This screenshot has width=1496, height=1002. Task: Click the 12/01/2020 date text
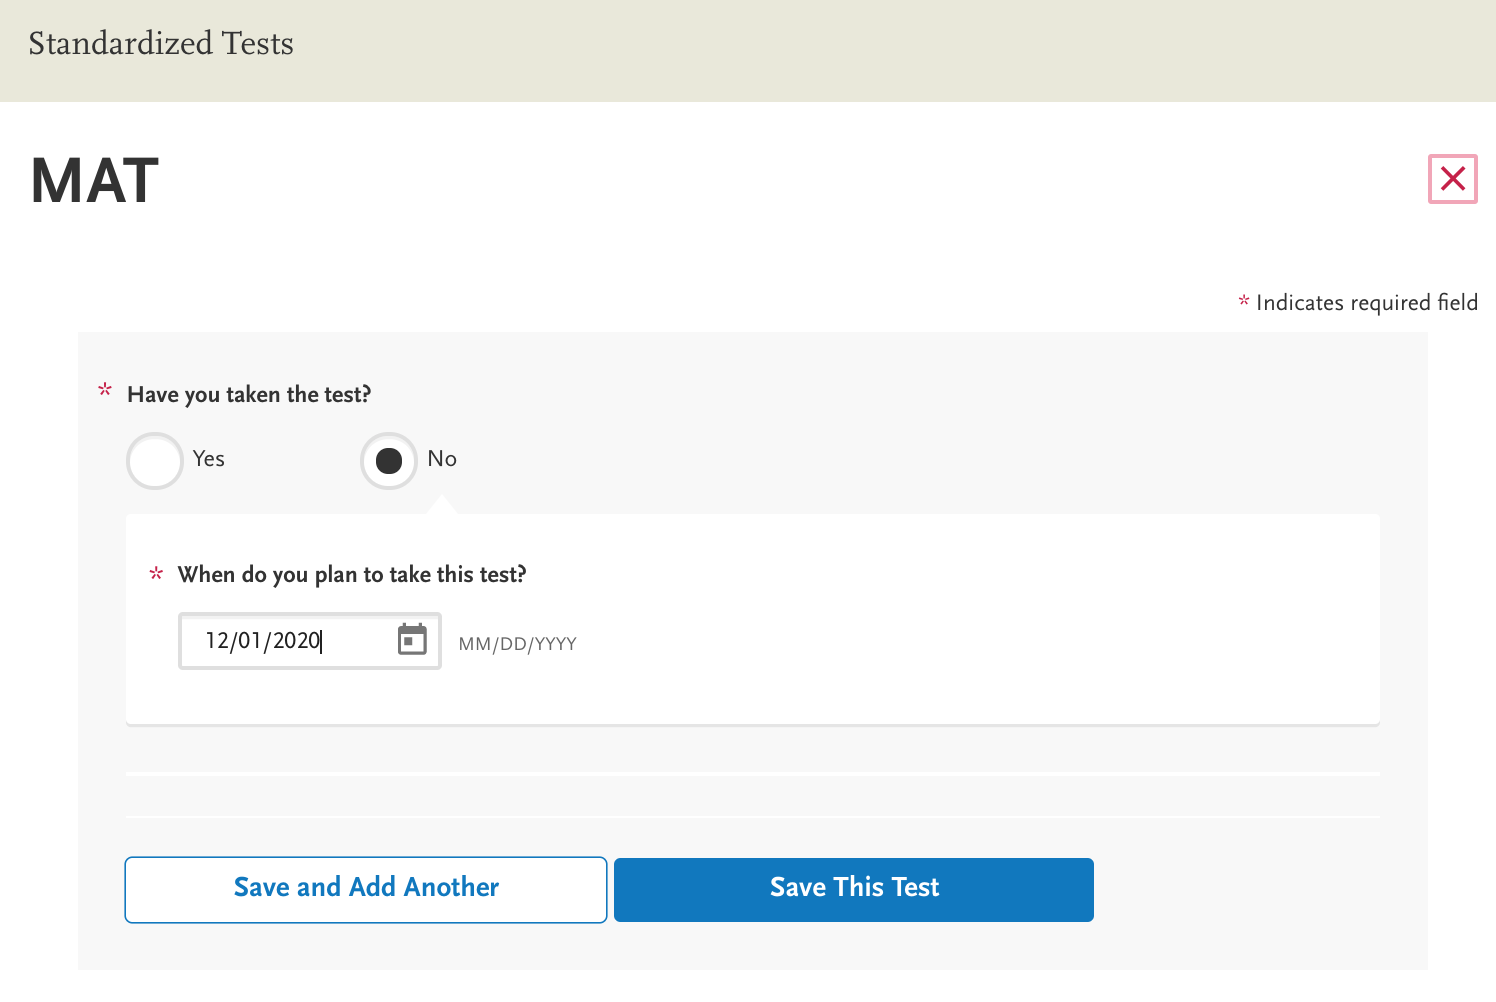click(263, 641)
